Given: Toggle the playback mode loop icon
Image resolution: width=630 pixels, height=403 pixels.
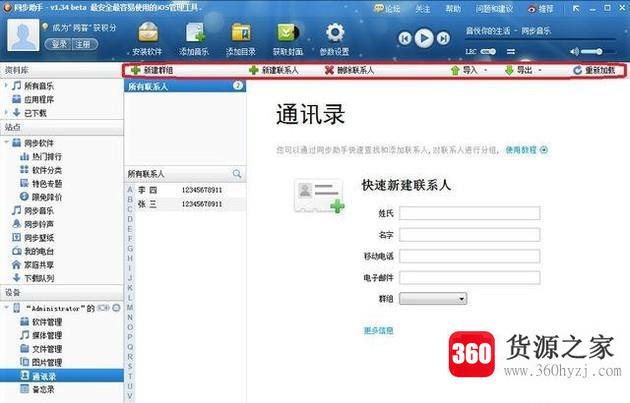Looking at the screenshot, I should (511, 51).
